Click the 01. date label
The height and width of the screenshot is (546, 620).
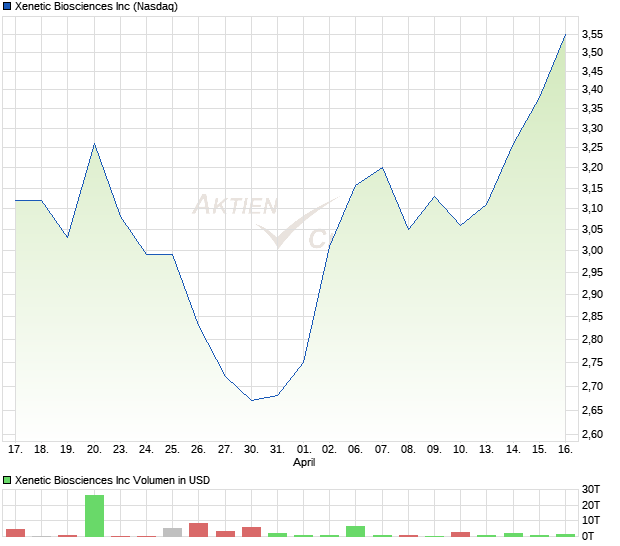[304, 450]
